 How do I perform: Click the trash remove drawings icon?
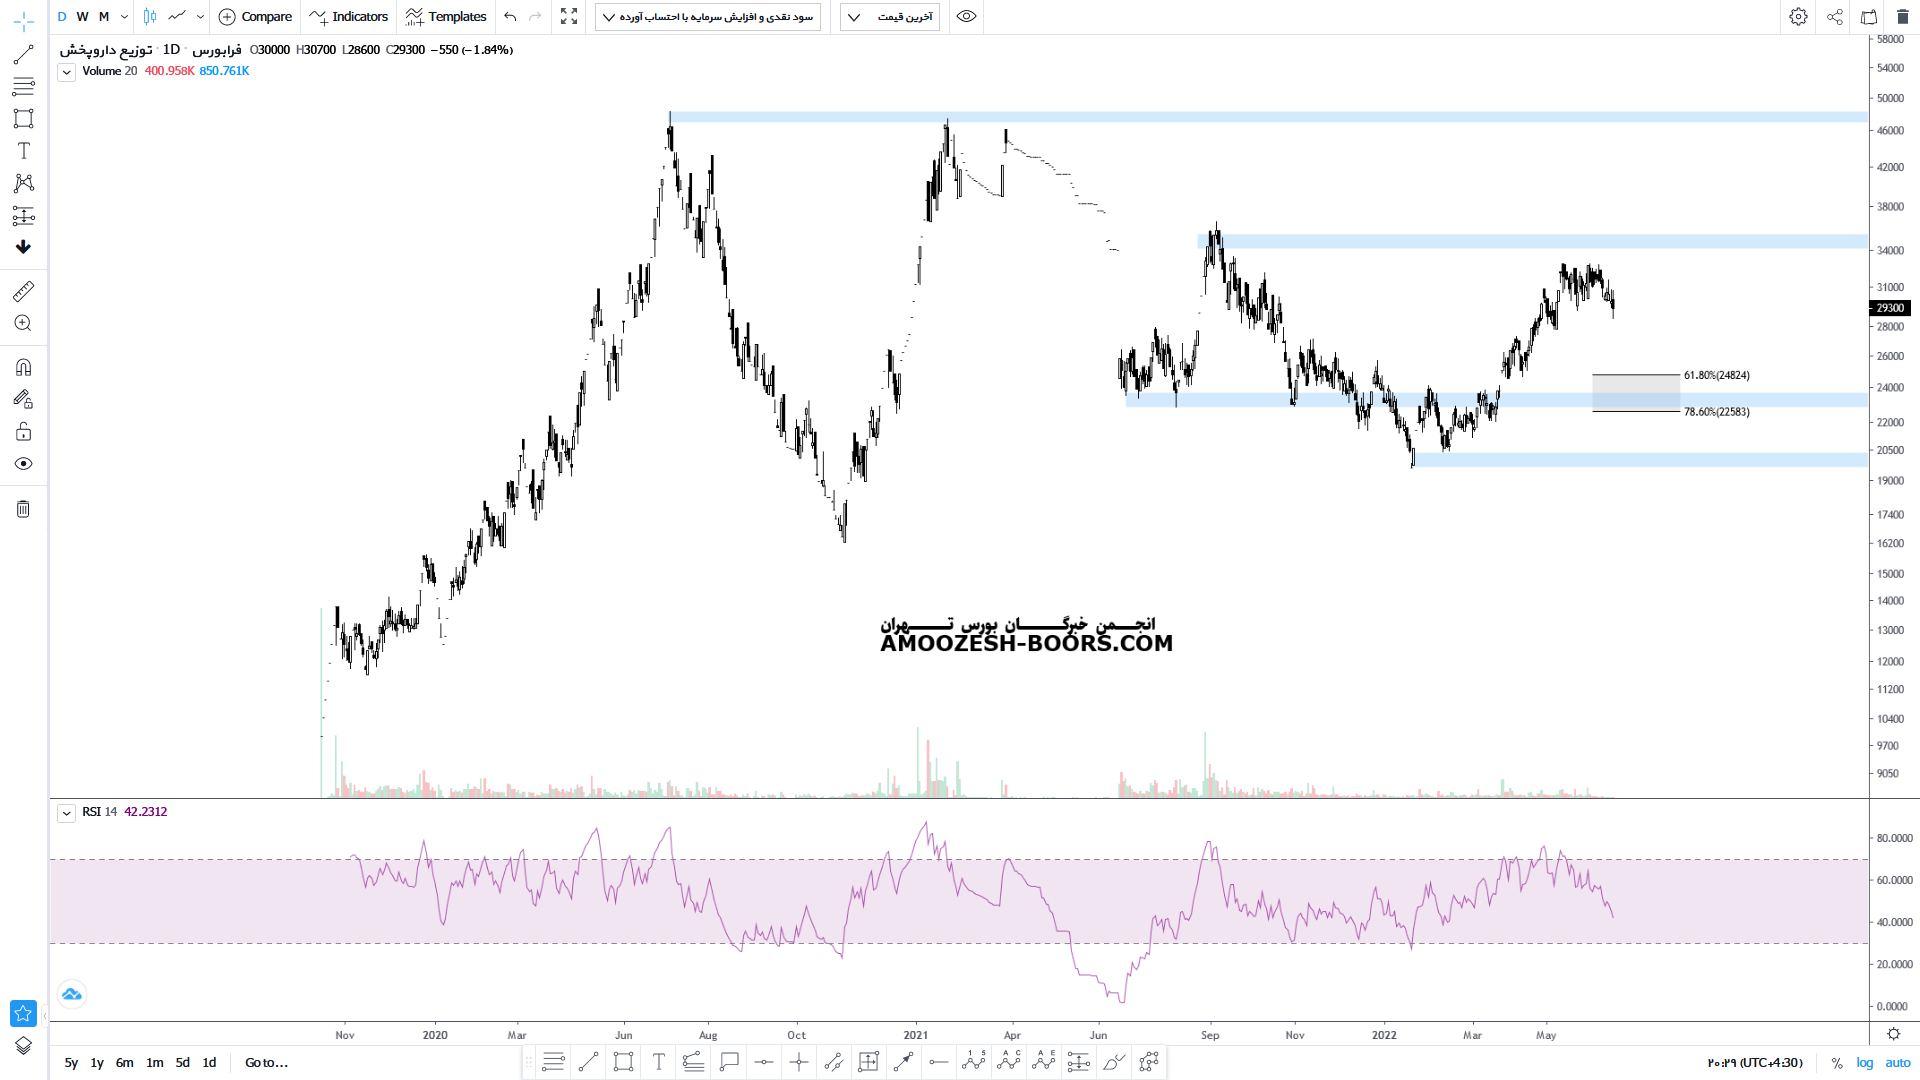coord(23,509)
